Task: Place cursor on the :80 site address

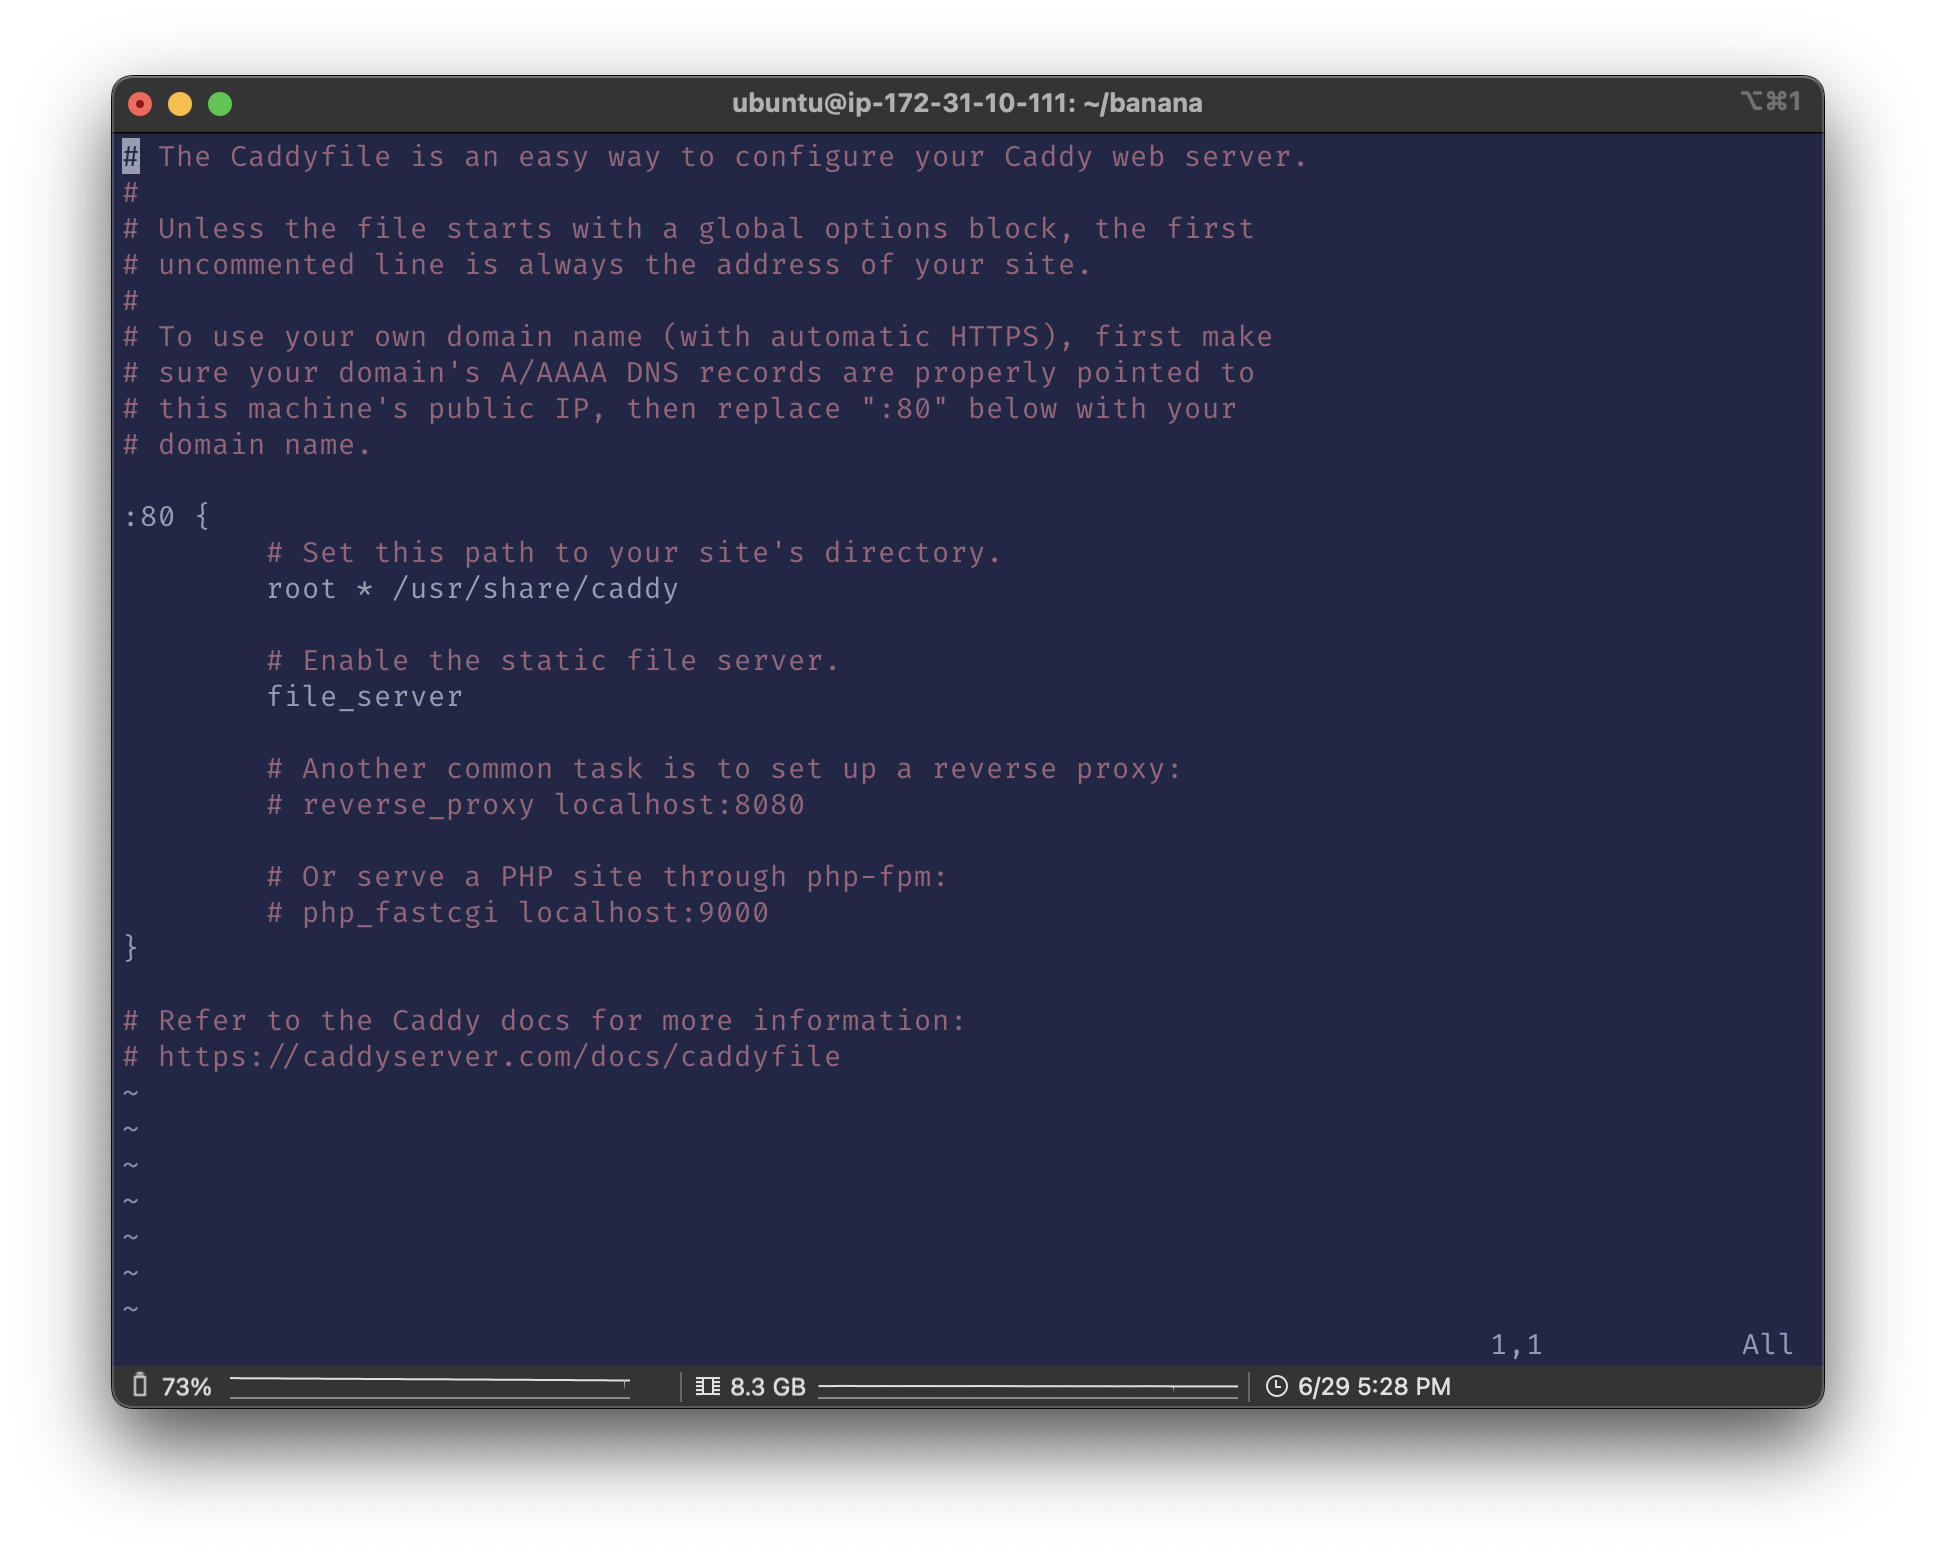Action: (x=149, y=517)
